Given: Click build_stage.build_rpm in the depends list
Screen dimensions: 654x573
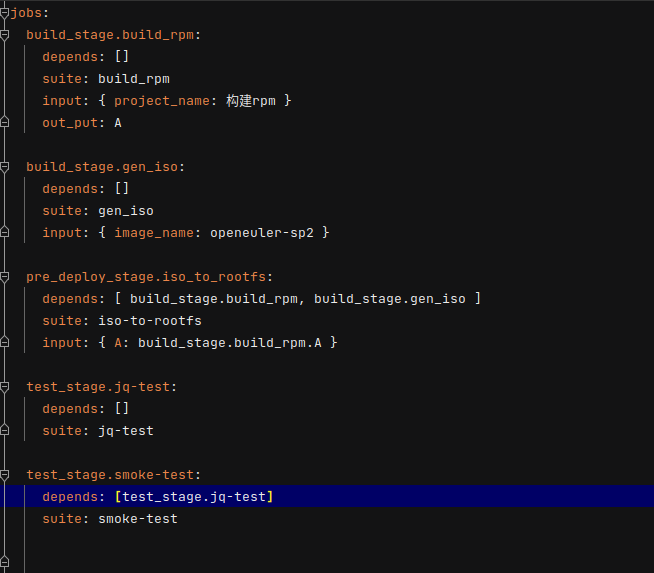Looking at the screenshot, I should click(x=214, y=299).
